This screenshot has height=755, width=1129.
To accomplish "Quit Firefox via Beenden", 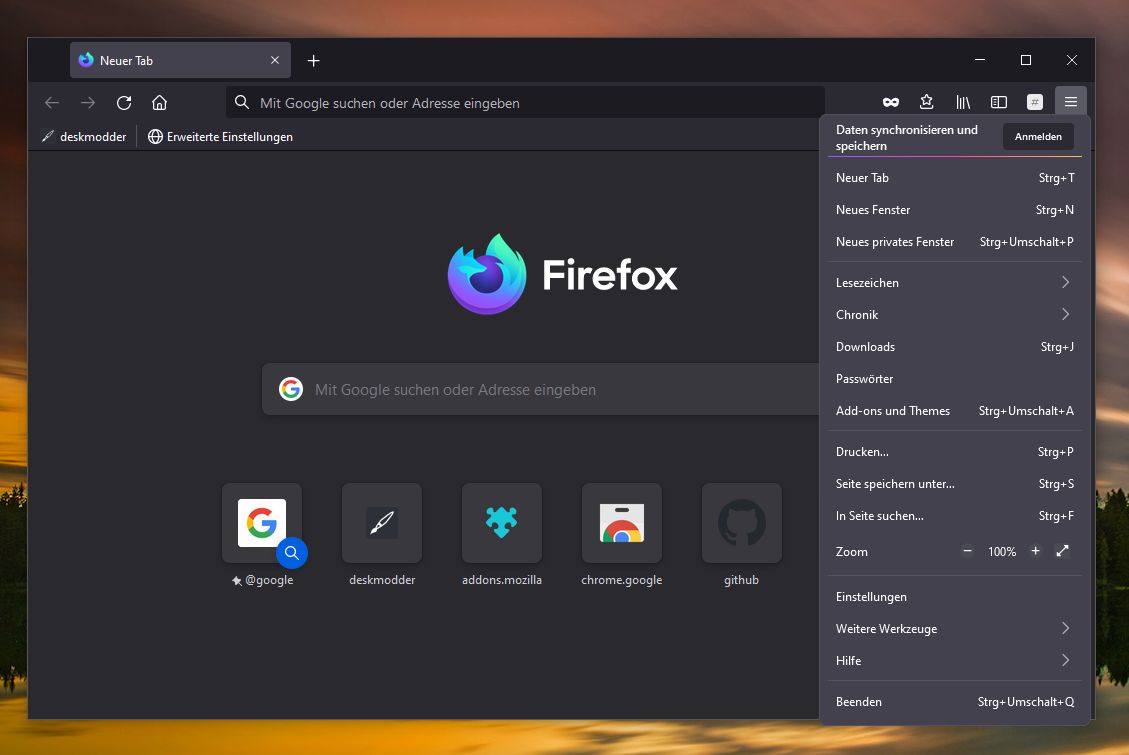I will (954, 702).
